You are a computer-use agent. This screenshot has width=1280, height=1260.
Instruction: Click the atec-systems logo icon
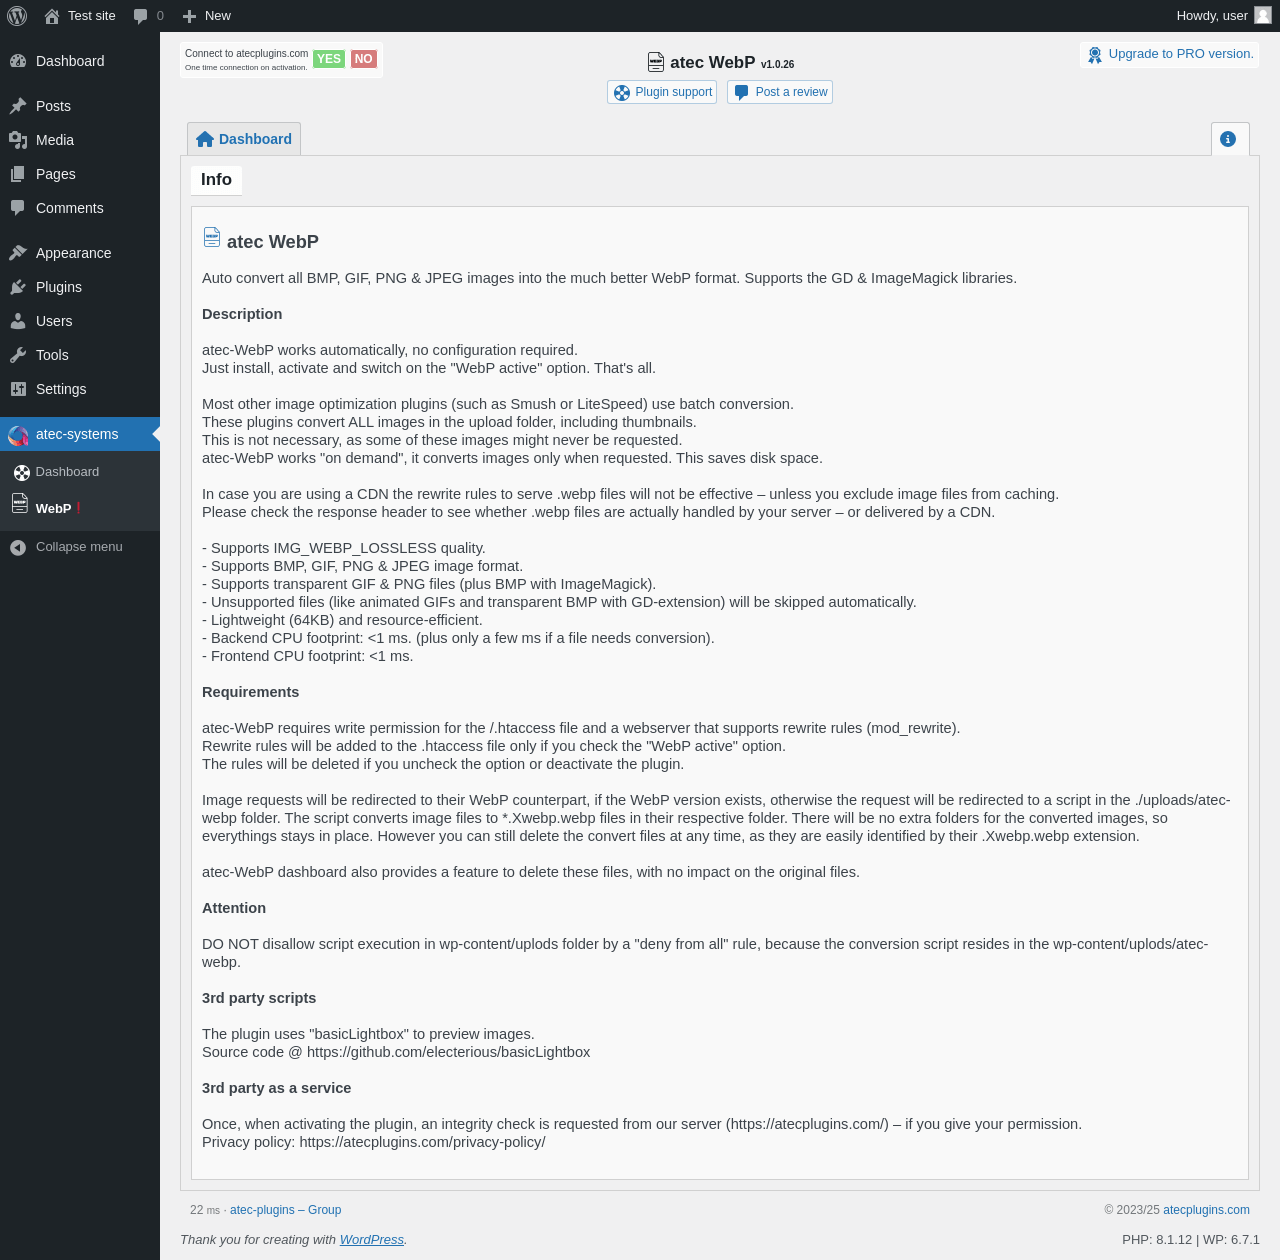(x=18, y=435)
